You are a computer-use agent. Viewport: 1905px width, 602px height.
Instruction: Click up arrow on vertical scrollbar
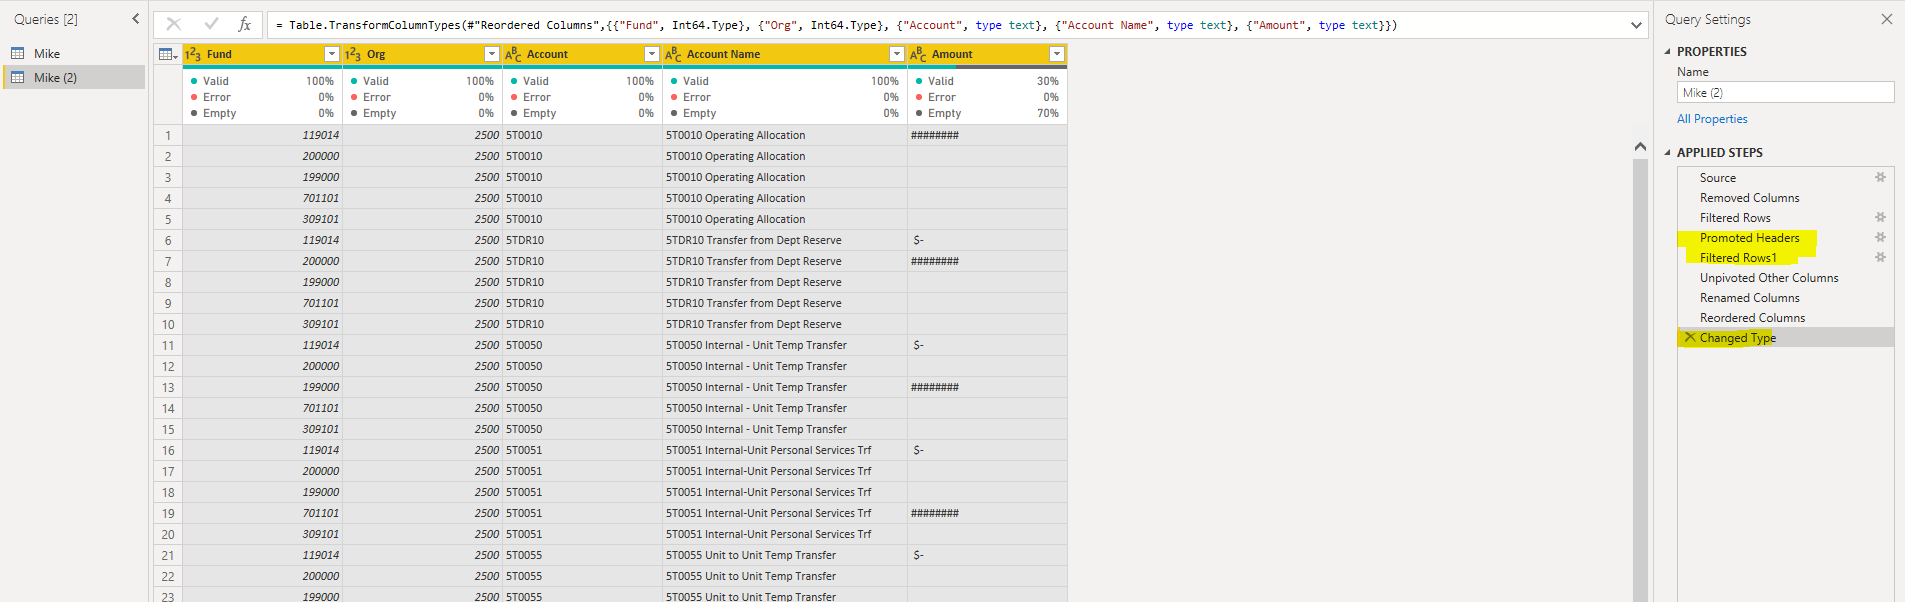[1640, 147]
